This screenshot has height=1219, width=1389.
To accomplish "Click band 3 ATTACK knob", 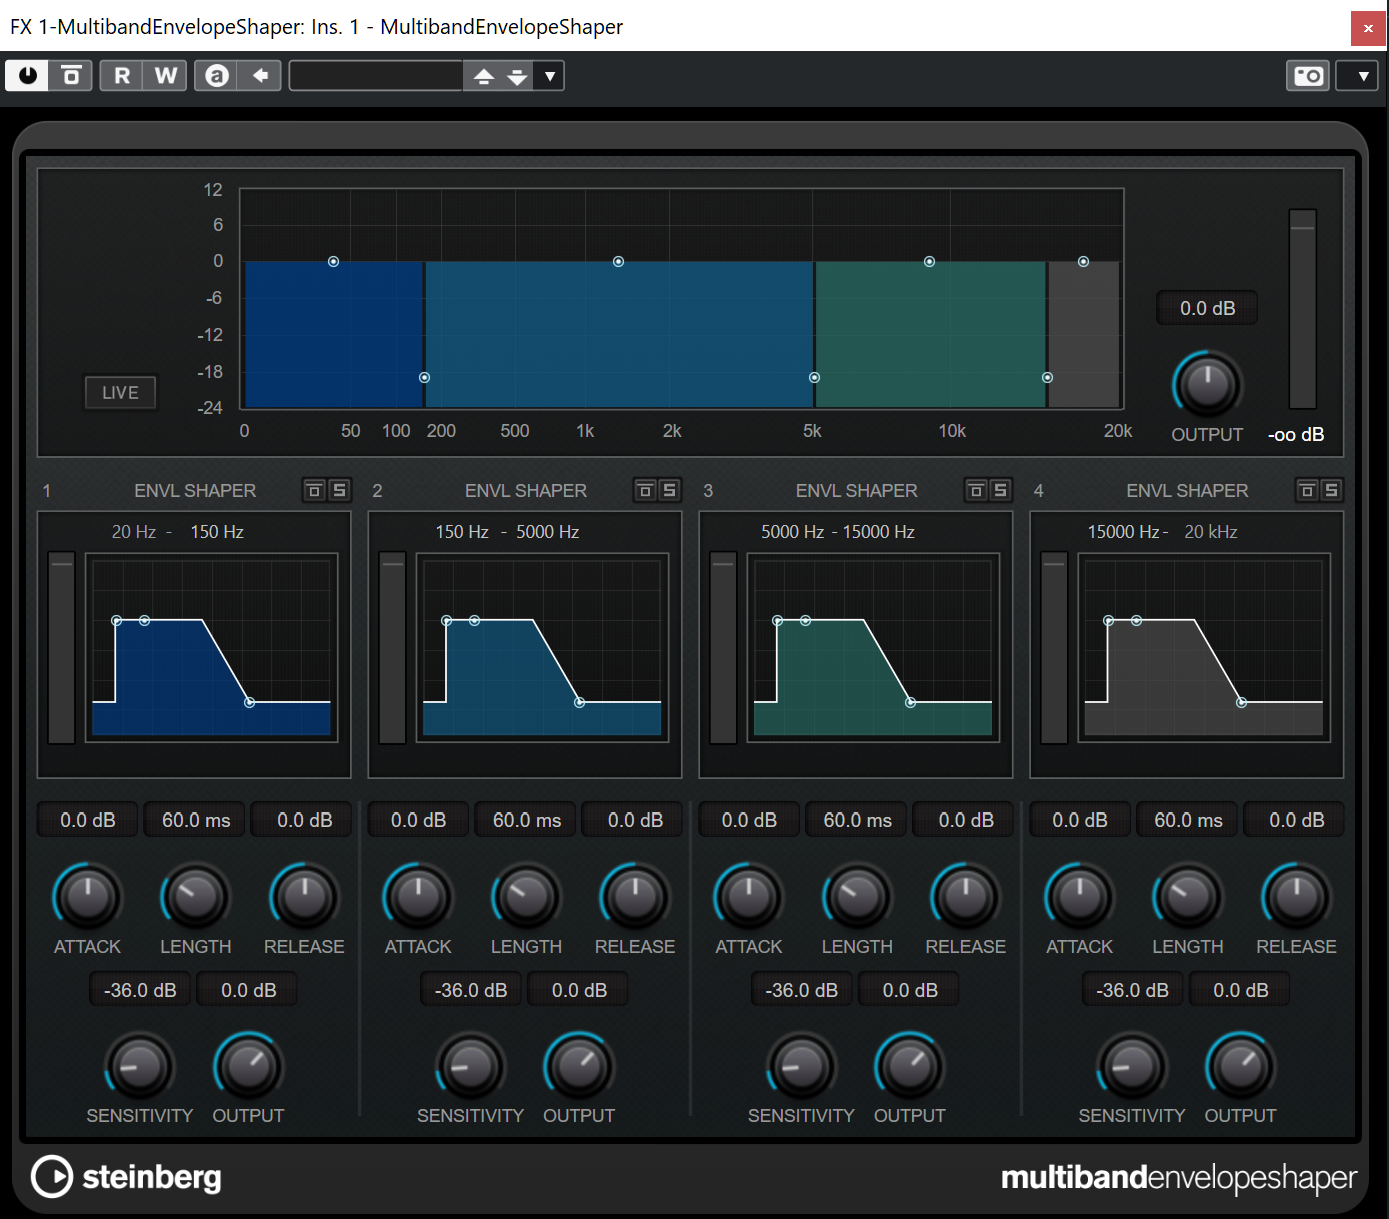I will 749,897.
